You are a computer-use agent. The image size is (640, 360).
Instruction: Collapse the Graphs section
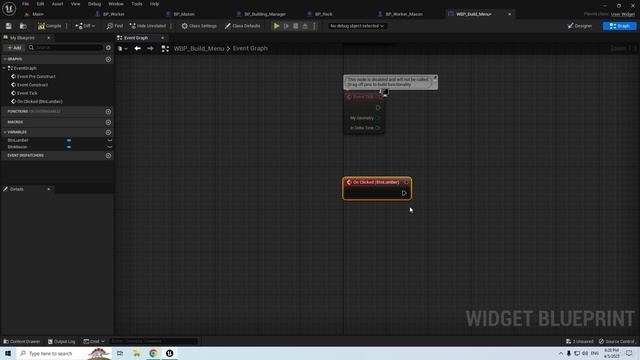tap(5, 59)
